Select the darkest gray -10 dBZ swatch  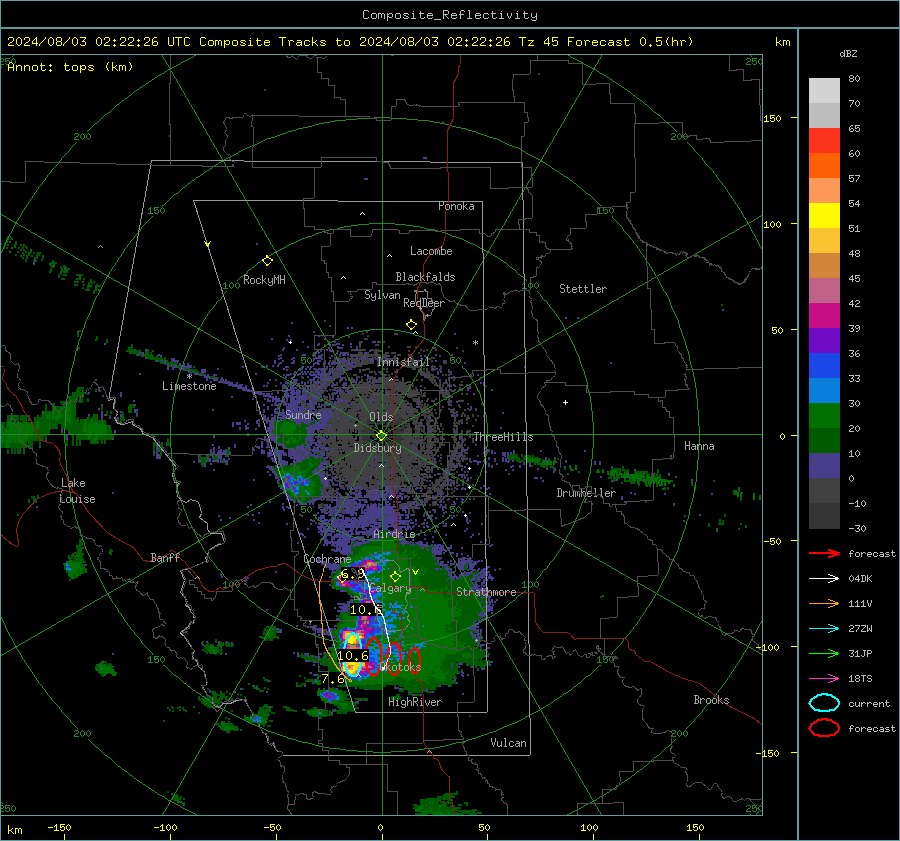tap(824, 515)
